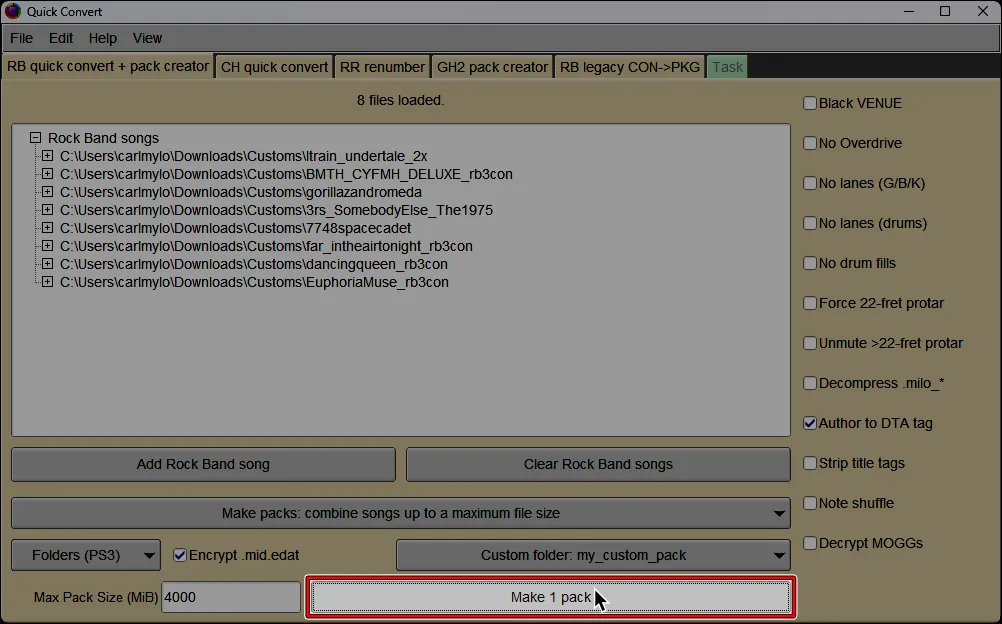This screenshot has width=1002, height=624.
Task: Switch to CH quick convert tab
Action: coord(274,67)
